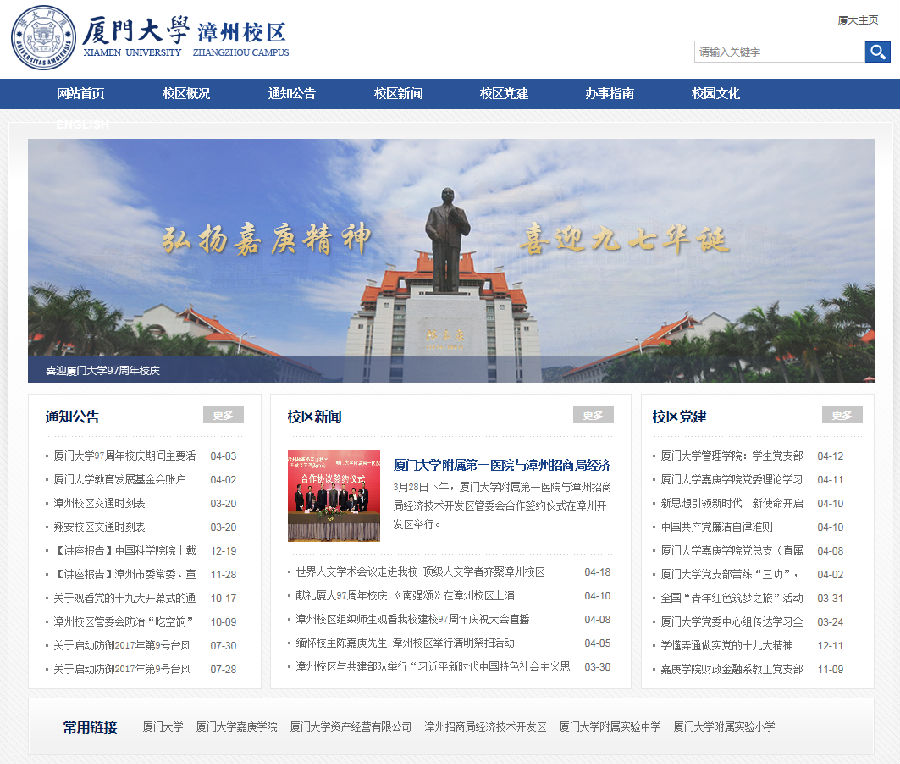Open 厦门大学嘉庚学院 in common links
900x764 pixels.
click(237, 727)
